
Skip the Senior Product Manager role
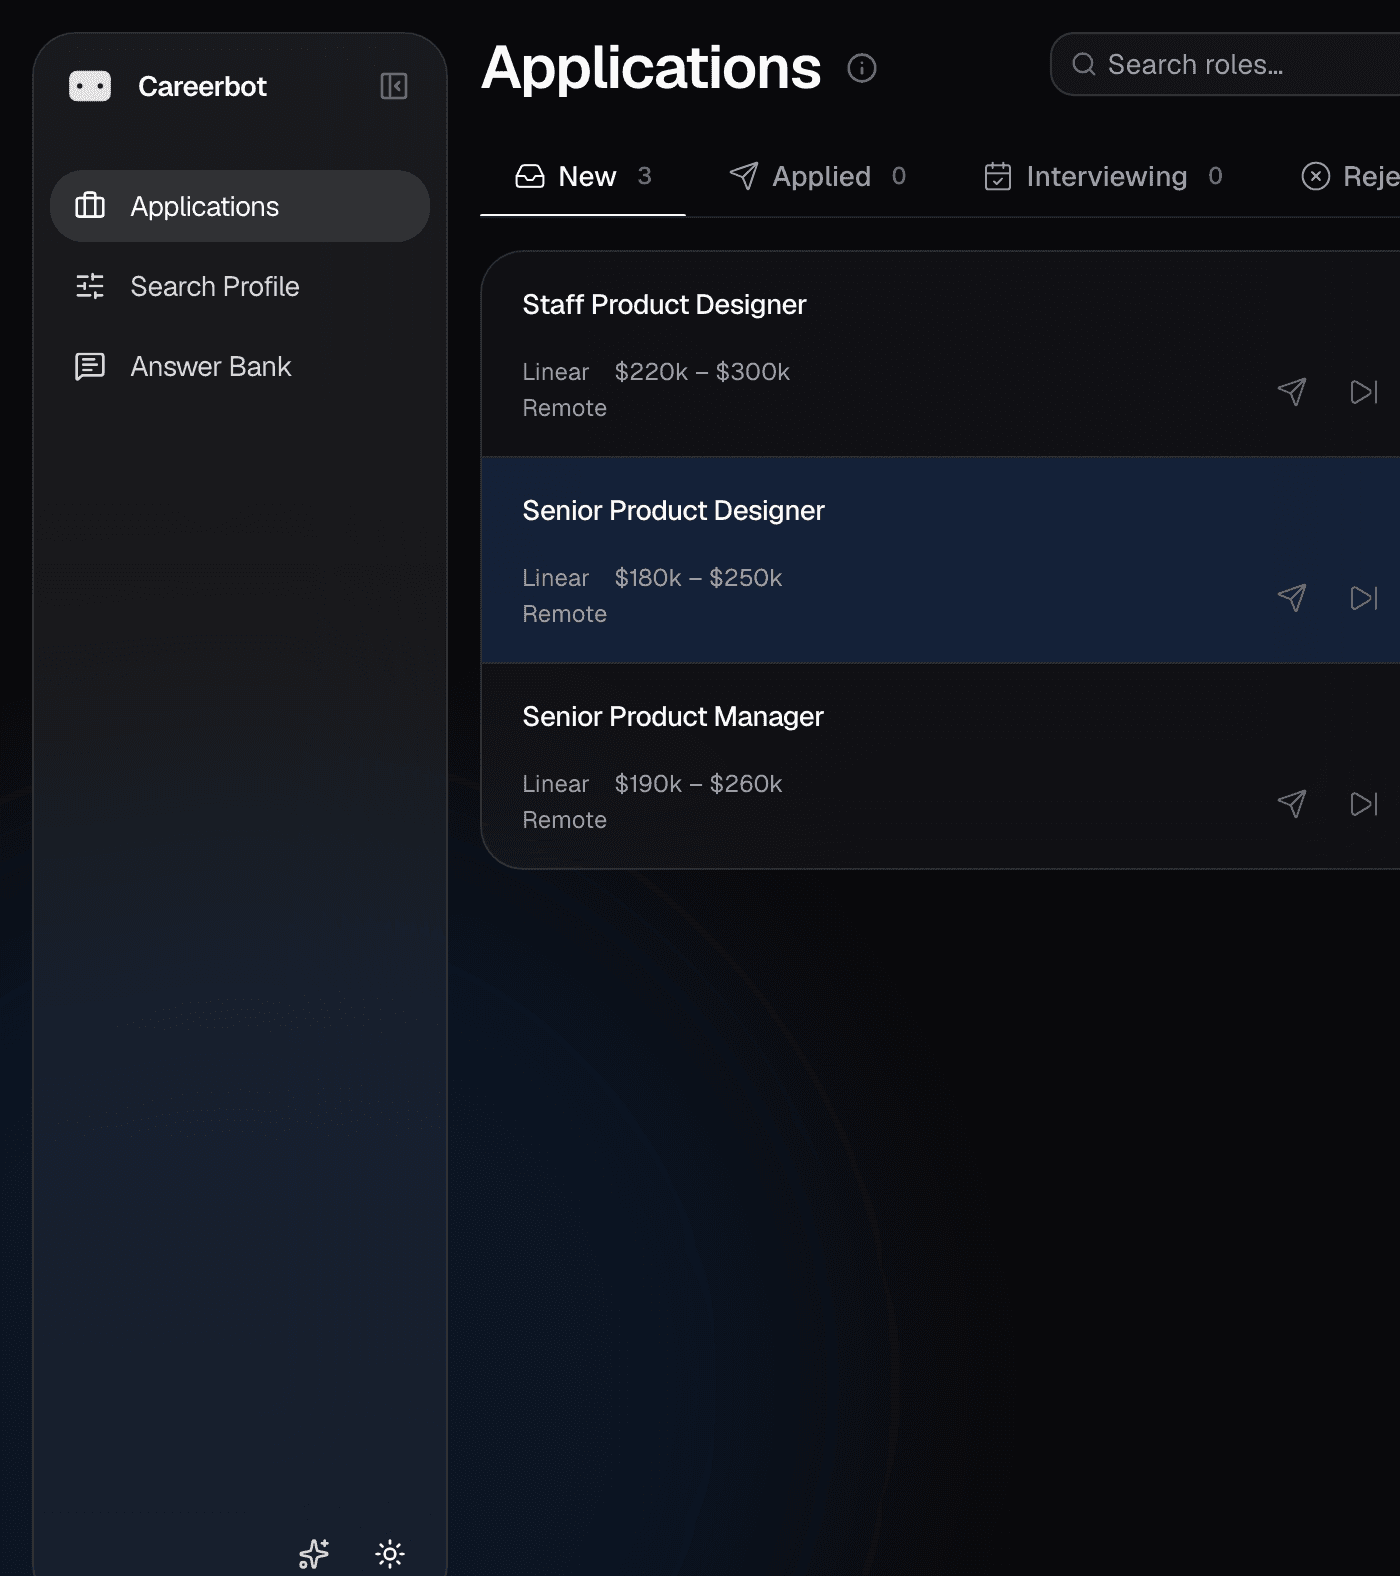[x=1364, y=804]
